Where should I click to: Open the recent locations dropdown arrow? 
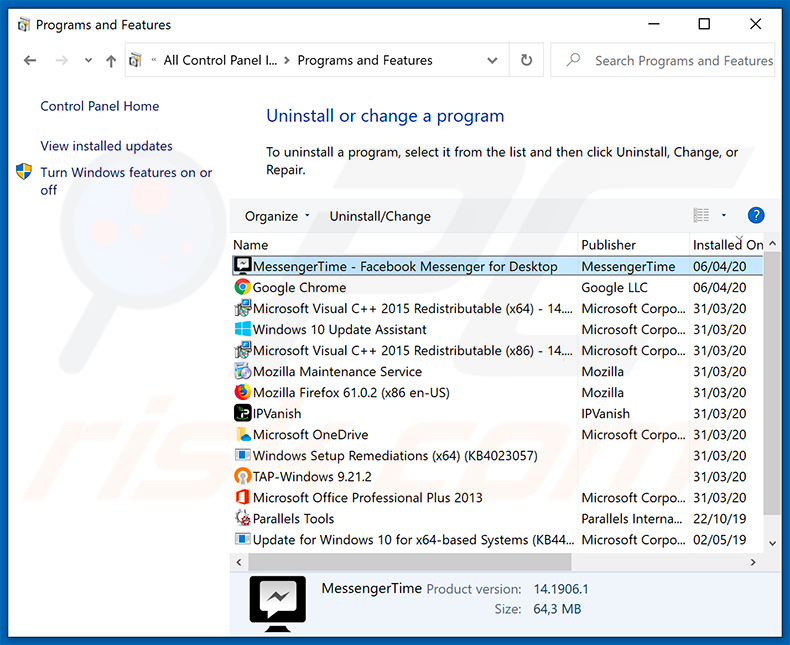tap(87, 61)
